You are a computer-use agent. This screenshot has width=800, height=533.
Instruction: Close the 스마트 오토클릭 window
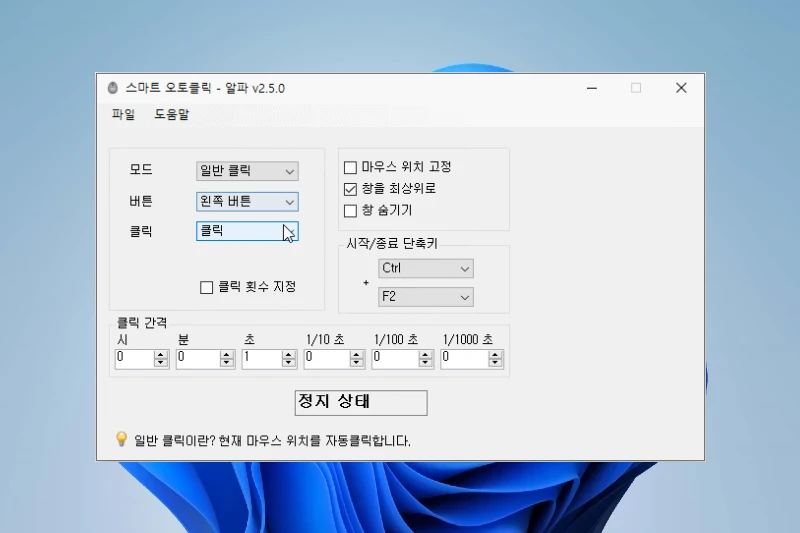tap(681, 88)
